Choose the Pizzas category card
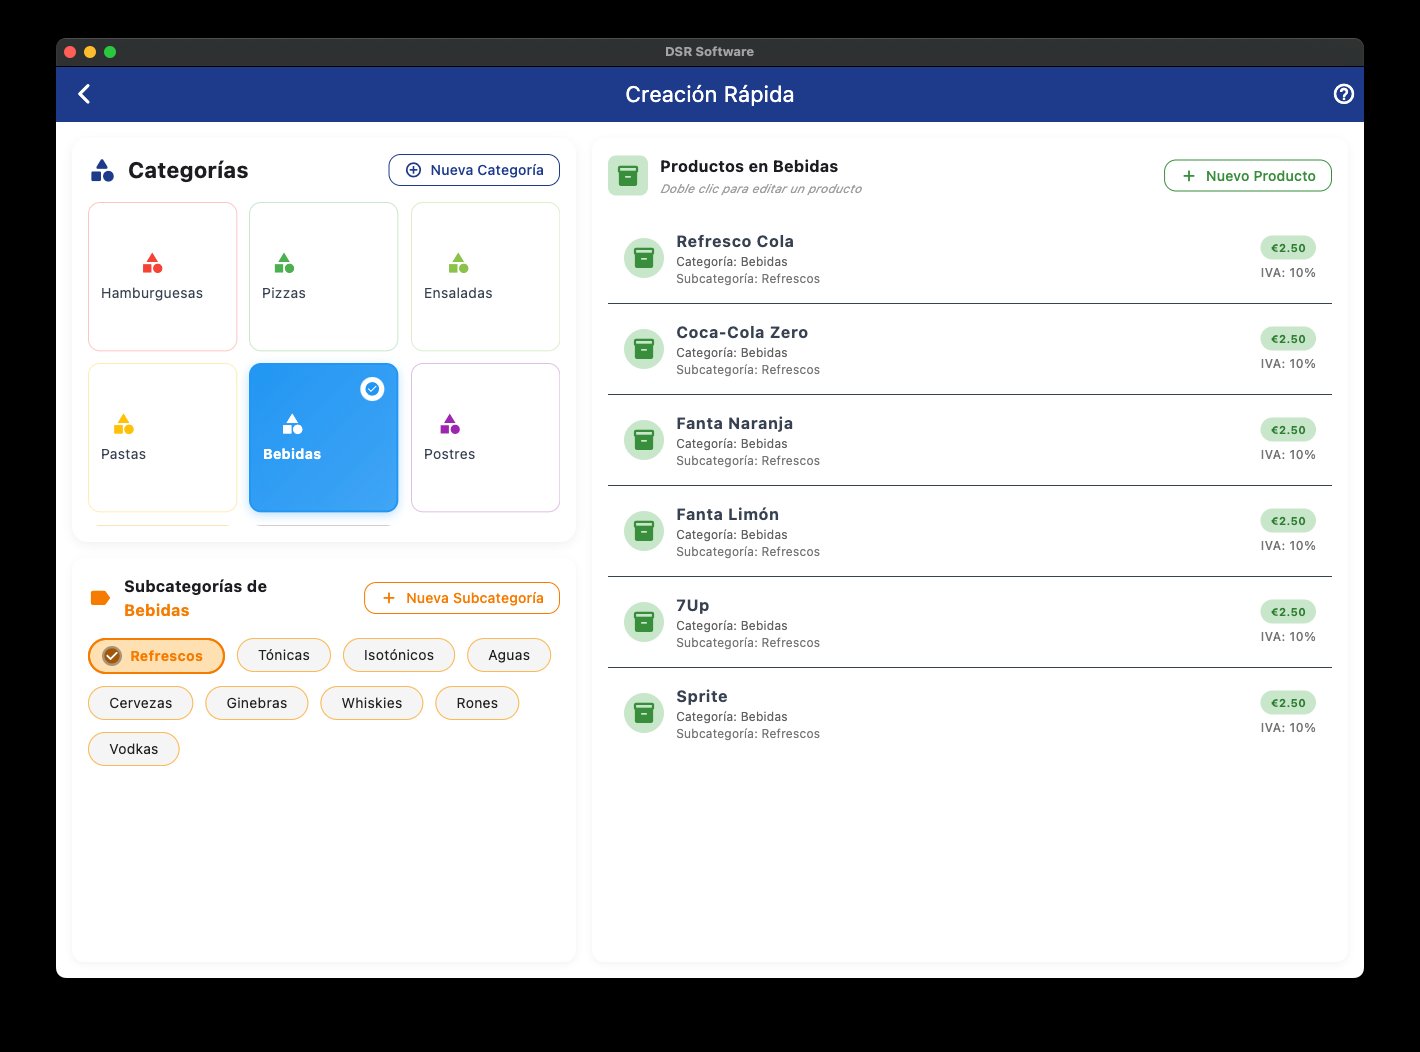This screenshot has height=1052, width=1420. click(323, 277)
